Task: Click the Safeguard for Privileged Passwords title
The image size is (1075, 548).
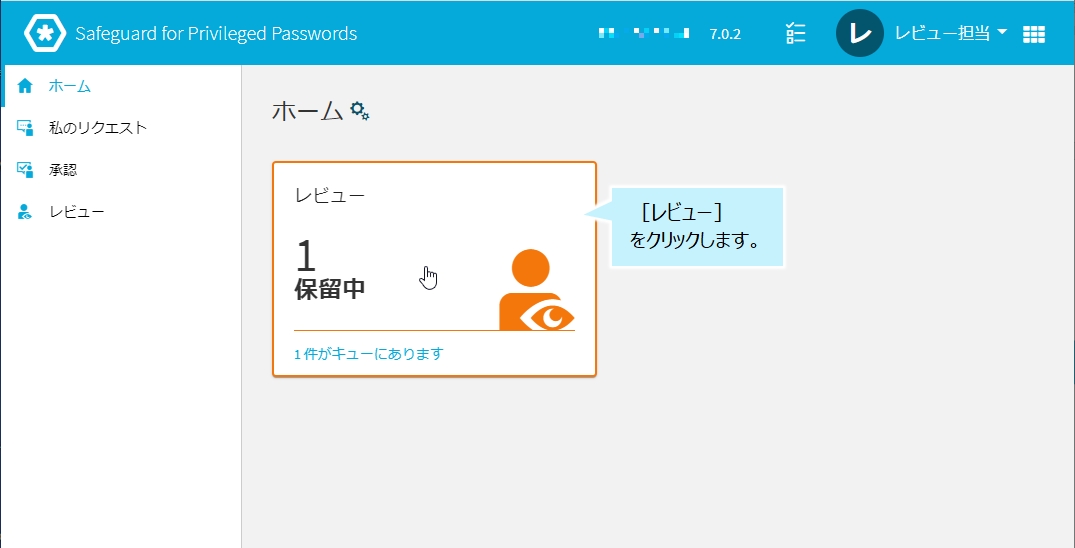Action: point(217,33)
